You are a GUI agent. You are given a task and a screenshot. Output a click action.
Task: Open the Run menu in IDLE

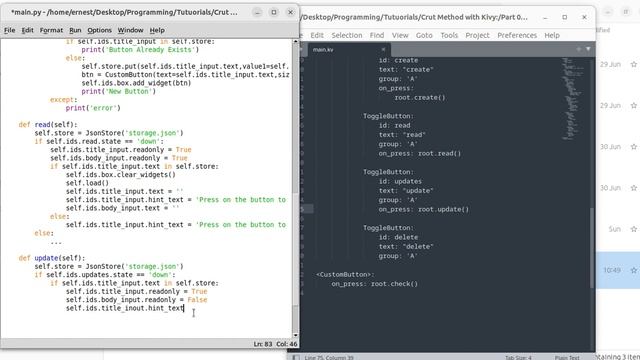coord(75,30)
